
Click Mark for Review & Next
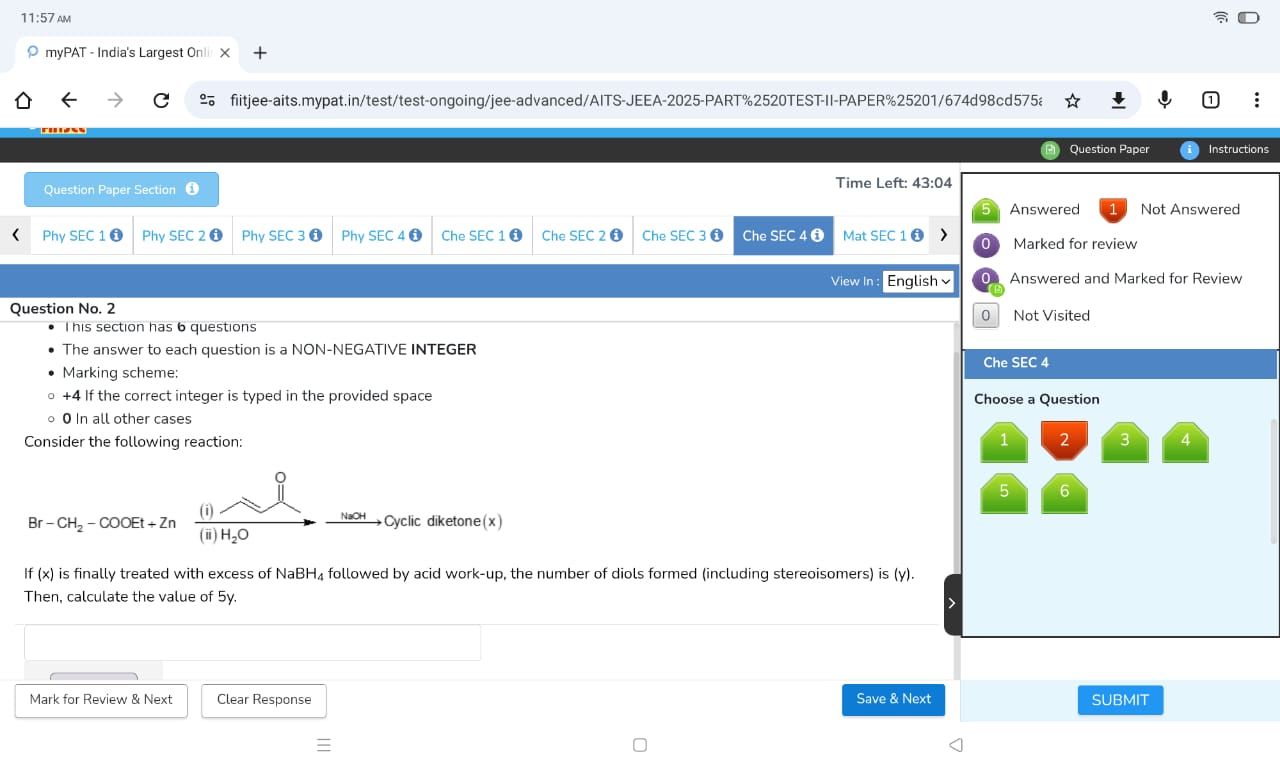click(101, 700)
